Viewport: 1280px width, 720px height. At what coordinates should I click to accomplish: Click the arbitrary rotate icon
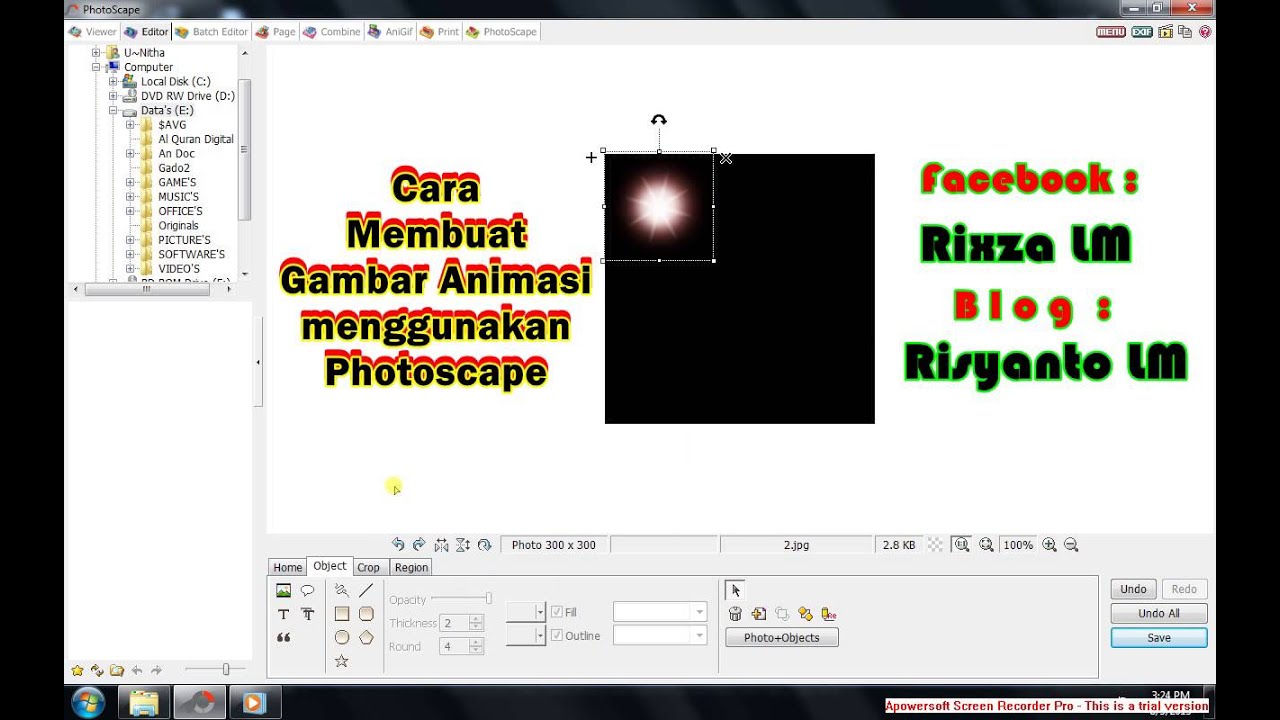pyautogui.click(x=485, y=545)
